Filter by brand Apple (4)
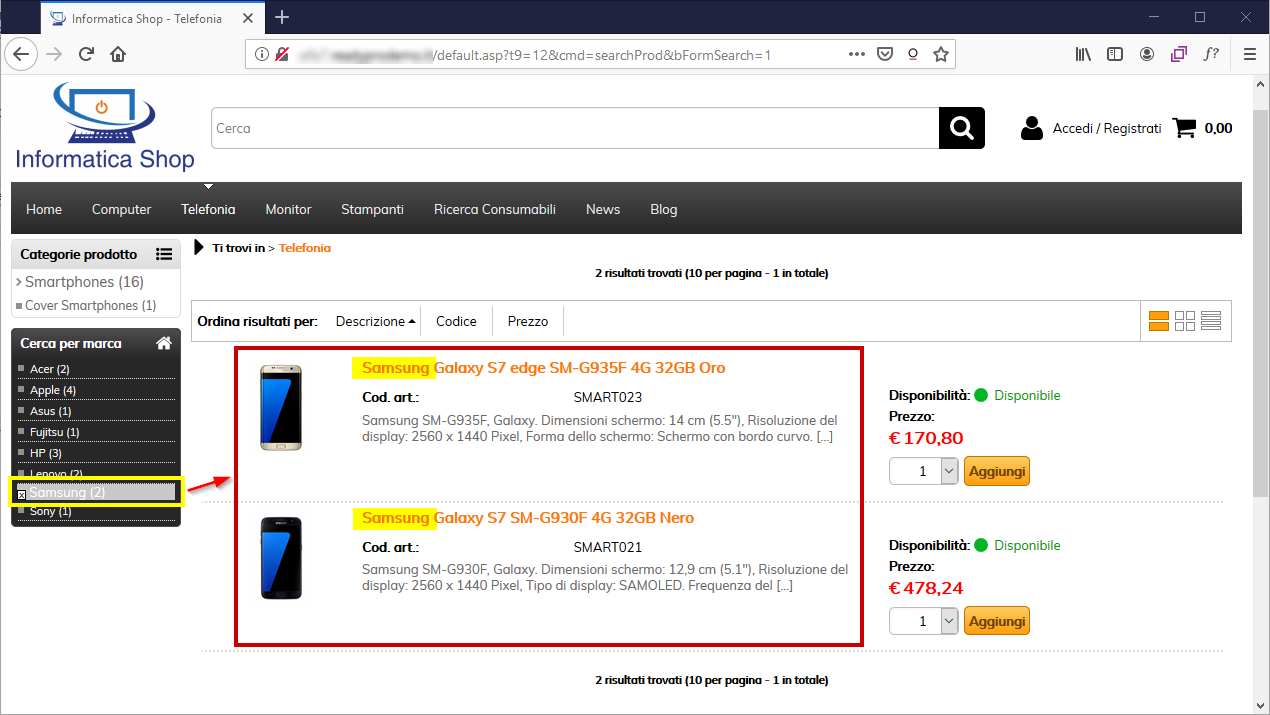 point(53,390)
